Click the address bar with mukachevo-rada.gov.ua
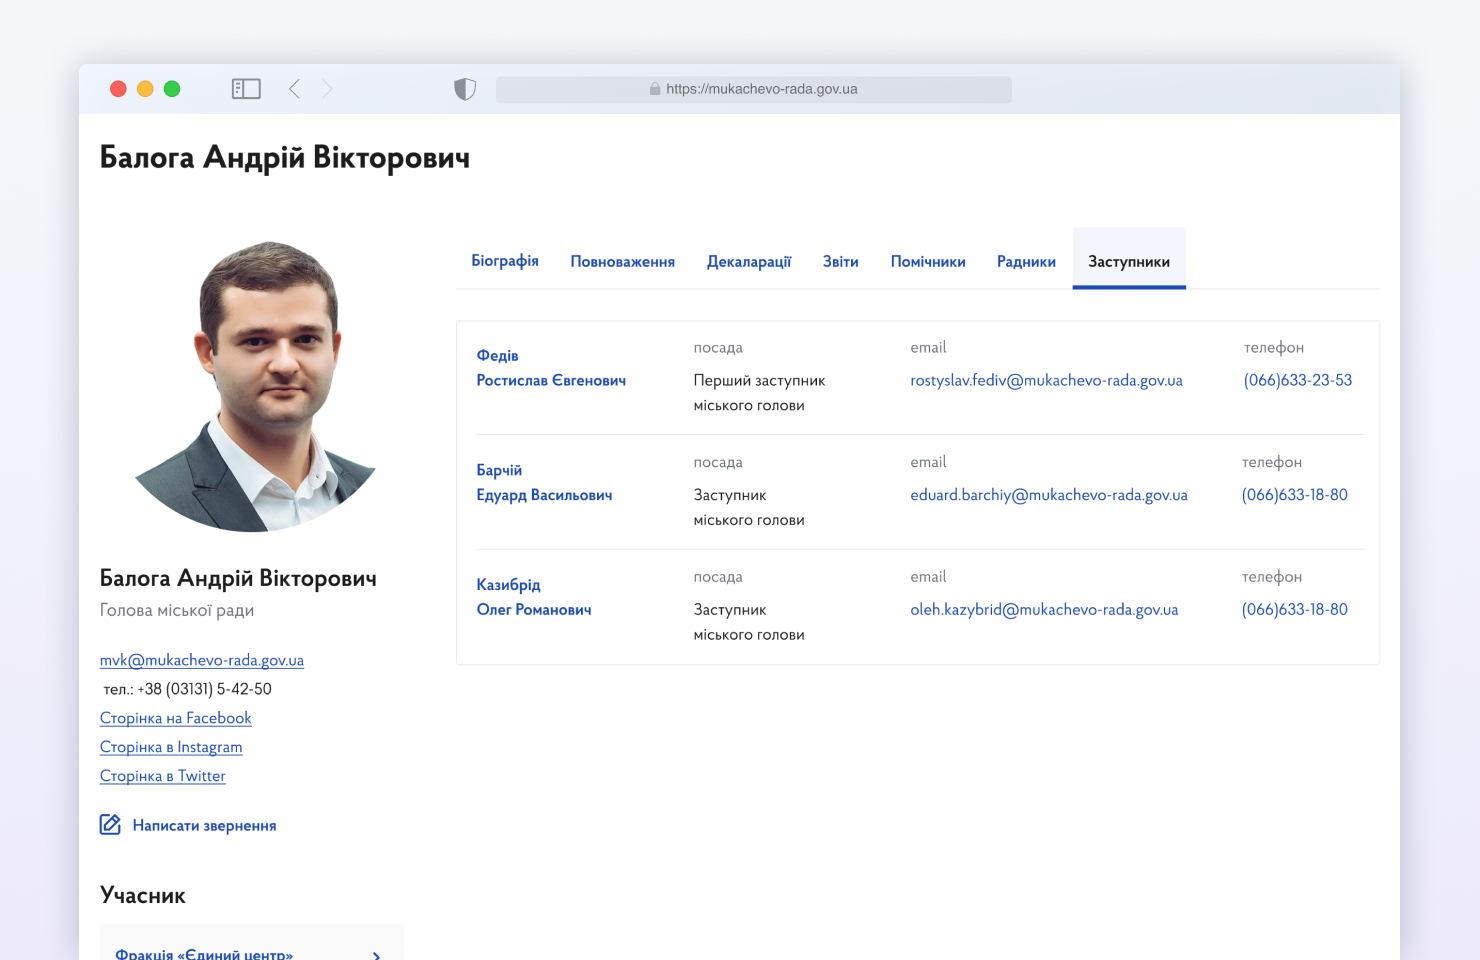The width and height of the screenshot is (1480, 960). pyautogui.click(x=754, y=89)
